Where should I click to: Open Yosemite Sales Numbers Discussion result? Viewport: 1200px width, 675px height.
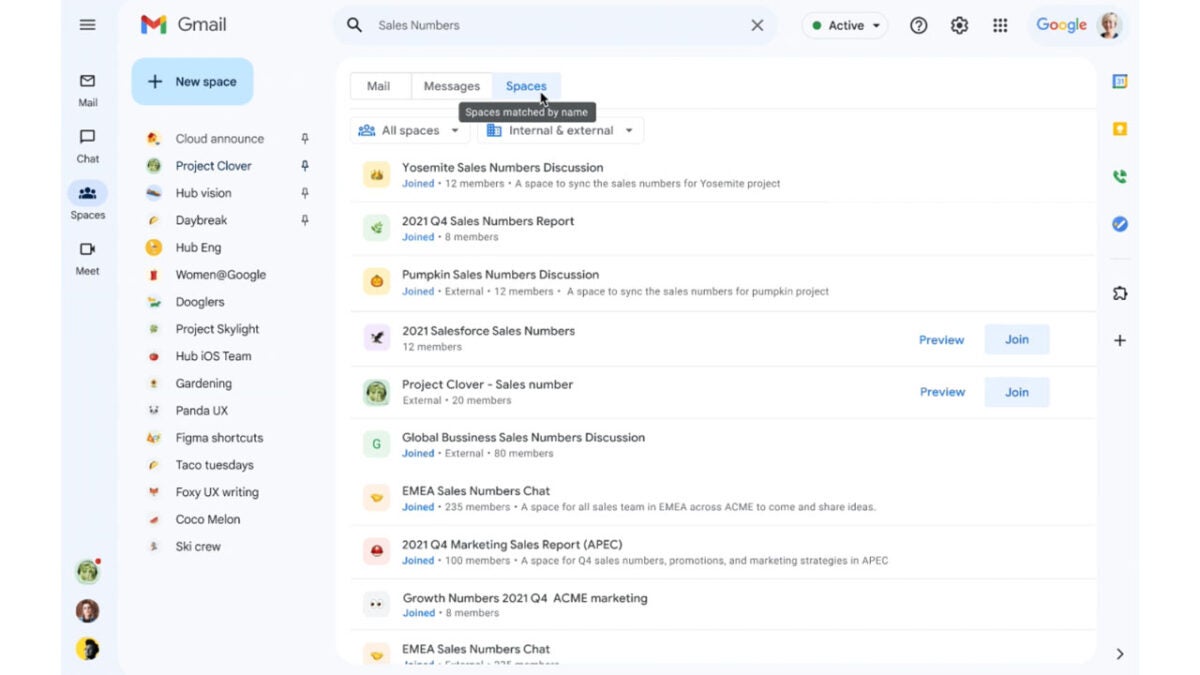pos(723,175)
